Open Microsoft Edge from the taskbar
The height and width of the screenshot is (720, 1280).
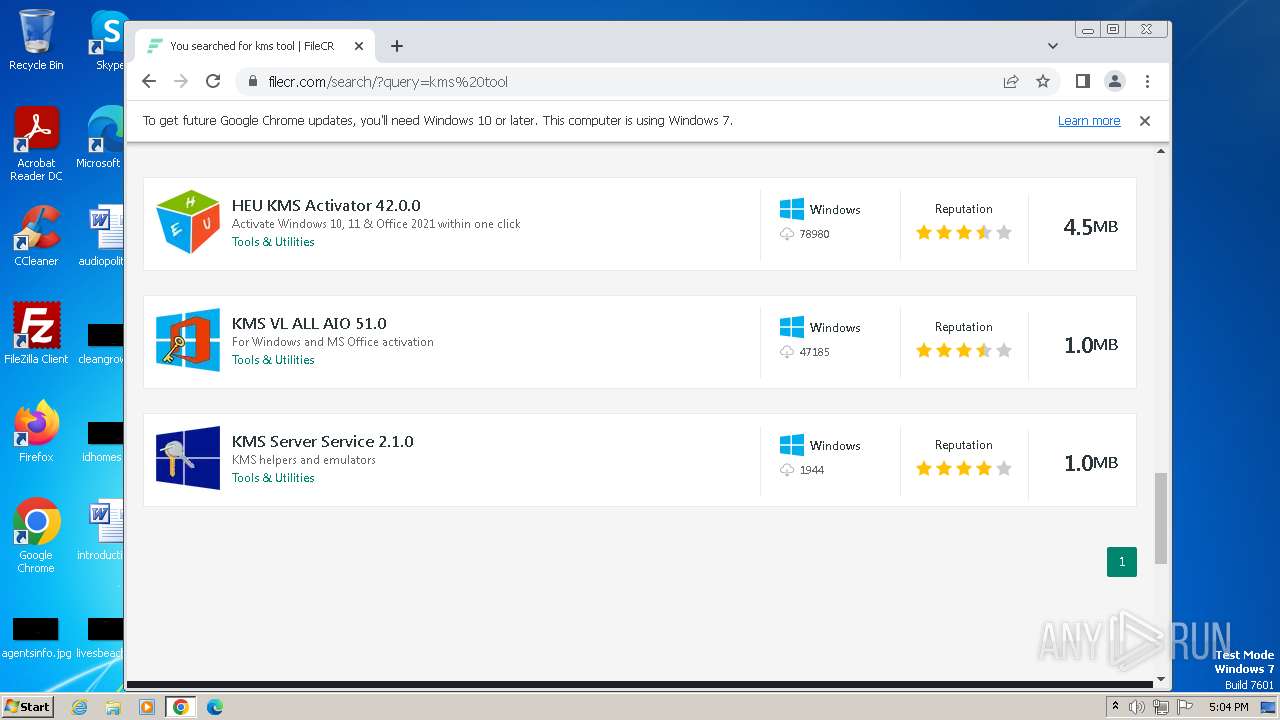(214, 707)
